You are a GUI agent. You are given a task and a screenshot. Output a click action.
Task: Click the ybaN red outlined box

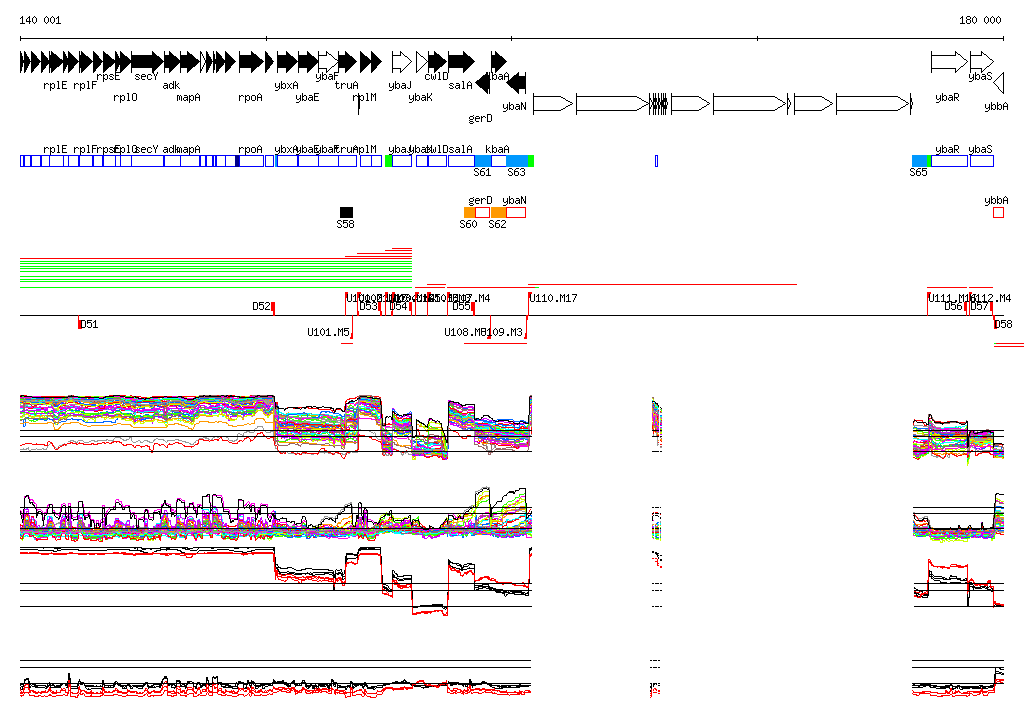(x=516, y=212)
